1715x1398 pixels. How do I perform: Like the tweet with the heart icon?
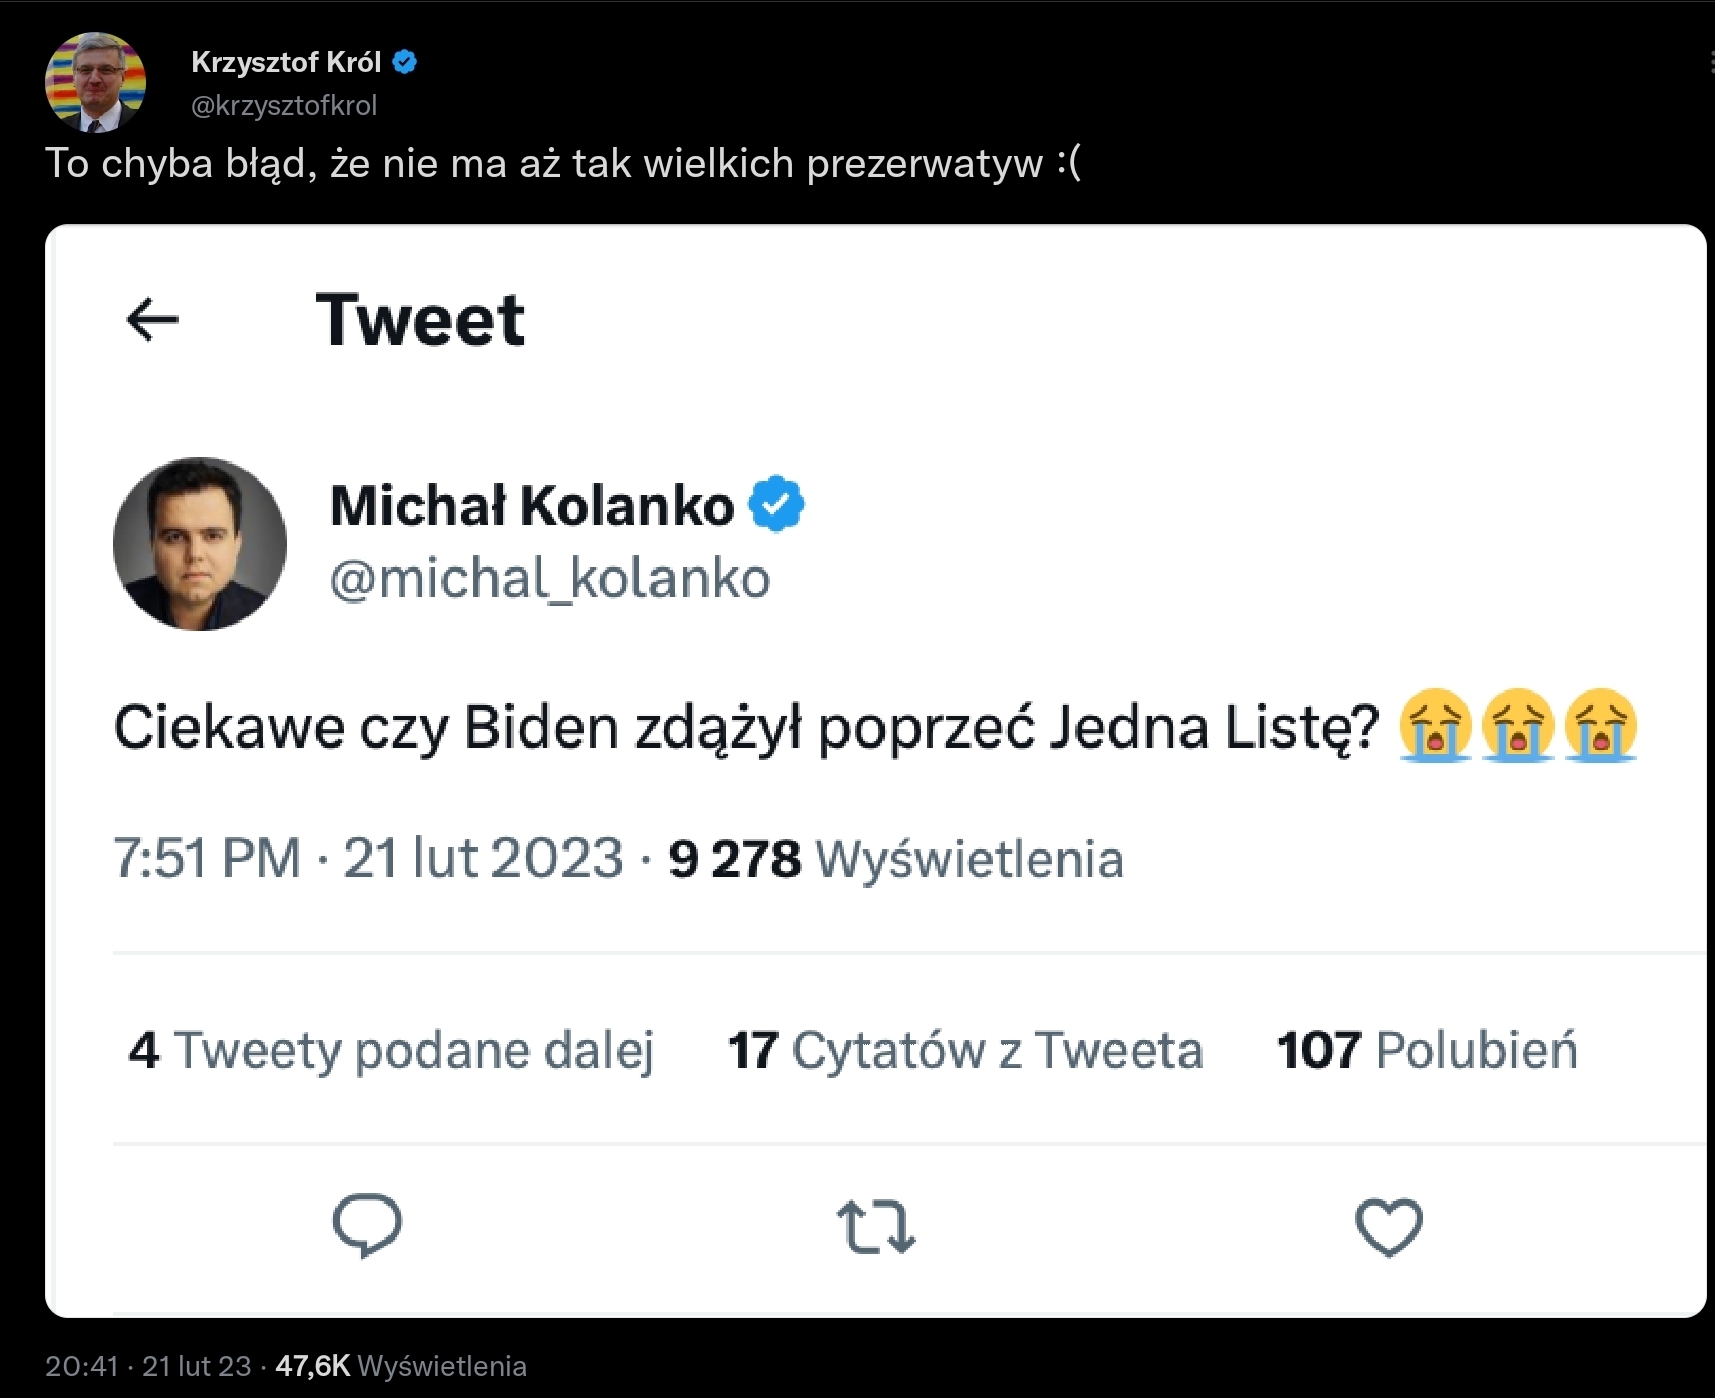pos(1388,1226)
